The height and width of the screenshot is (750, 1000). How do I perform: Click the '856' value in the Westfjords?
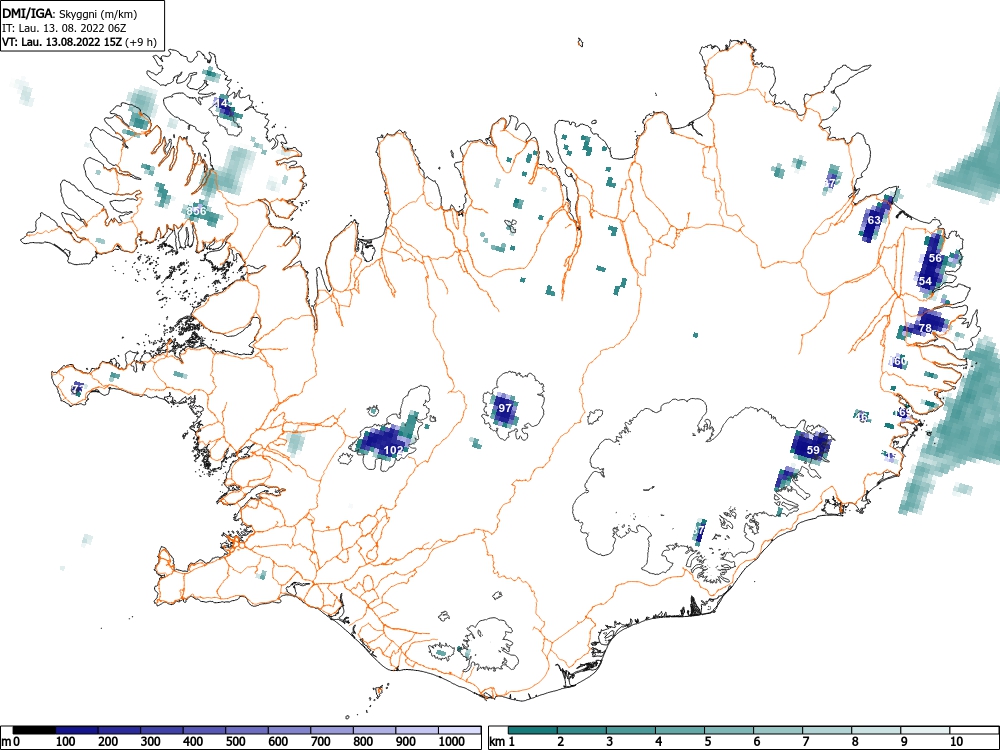[x=196, y=210]
